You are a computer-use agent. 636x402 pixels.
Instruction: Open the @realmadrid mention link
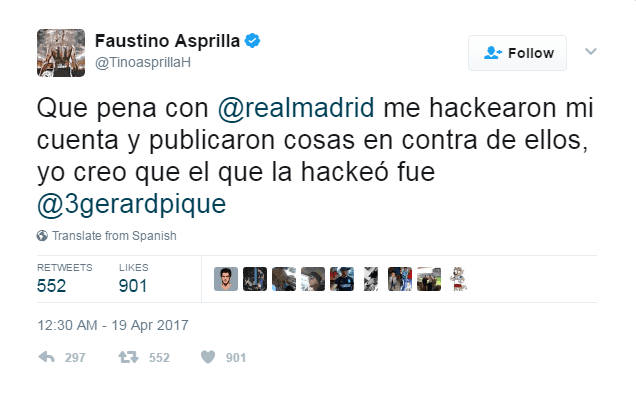coord(296,108)
